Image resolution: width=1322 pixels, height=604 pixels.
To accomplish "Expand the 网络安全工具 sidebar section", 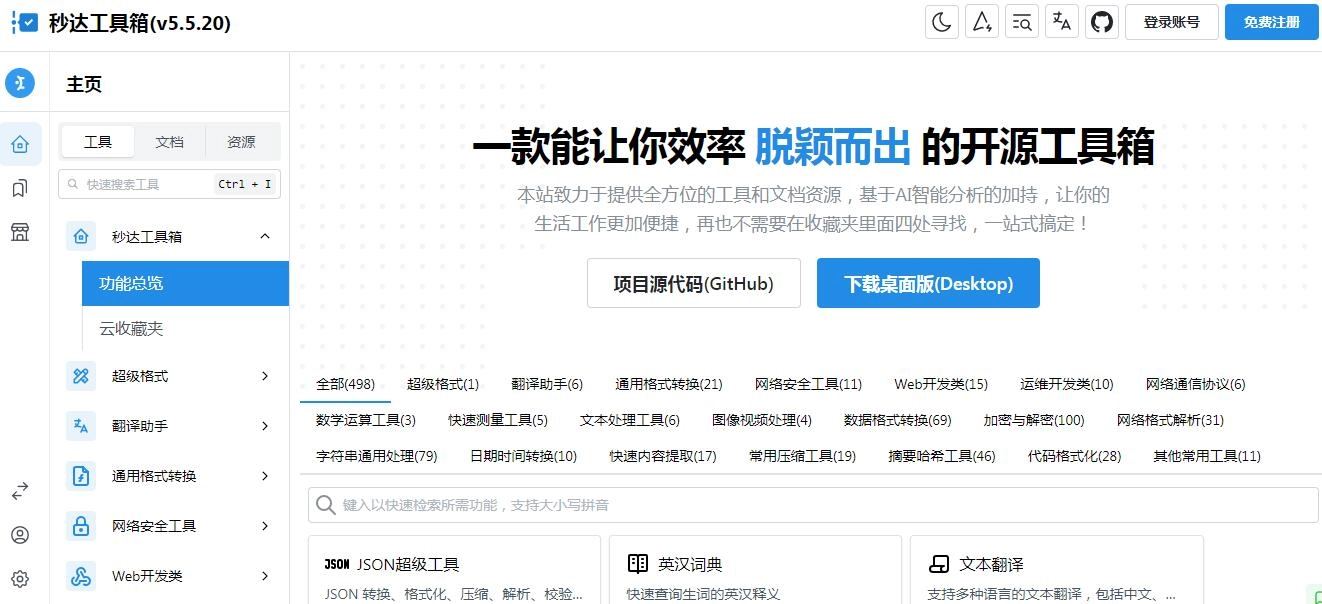I will [x=169, y=526].
